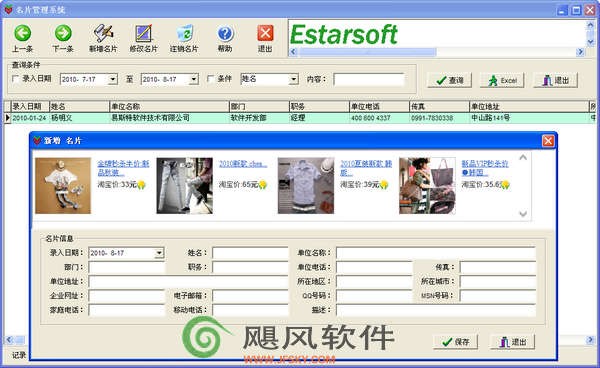Viewport: 600px width, 368px height.
Task: Click 新增名片 add card toolbar icon
Action: [x=103, y=38]
